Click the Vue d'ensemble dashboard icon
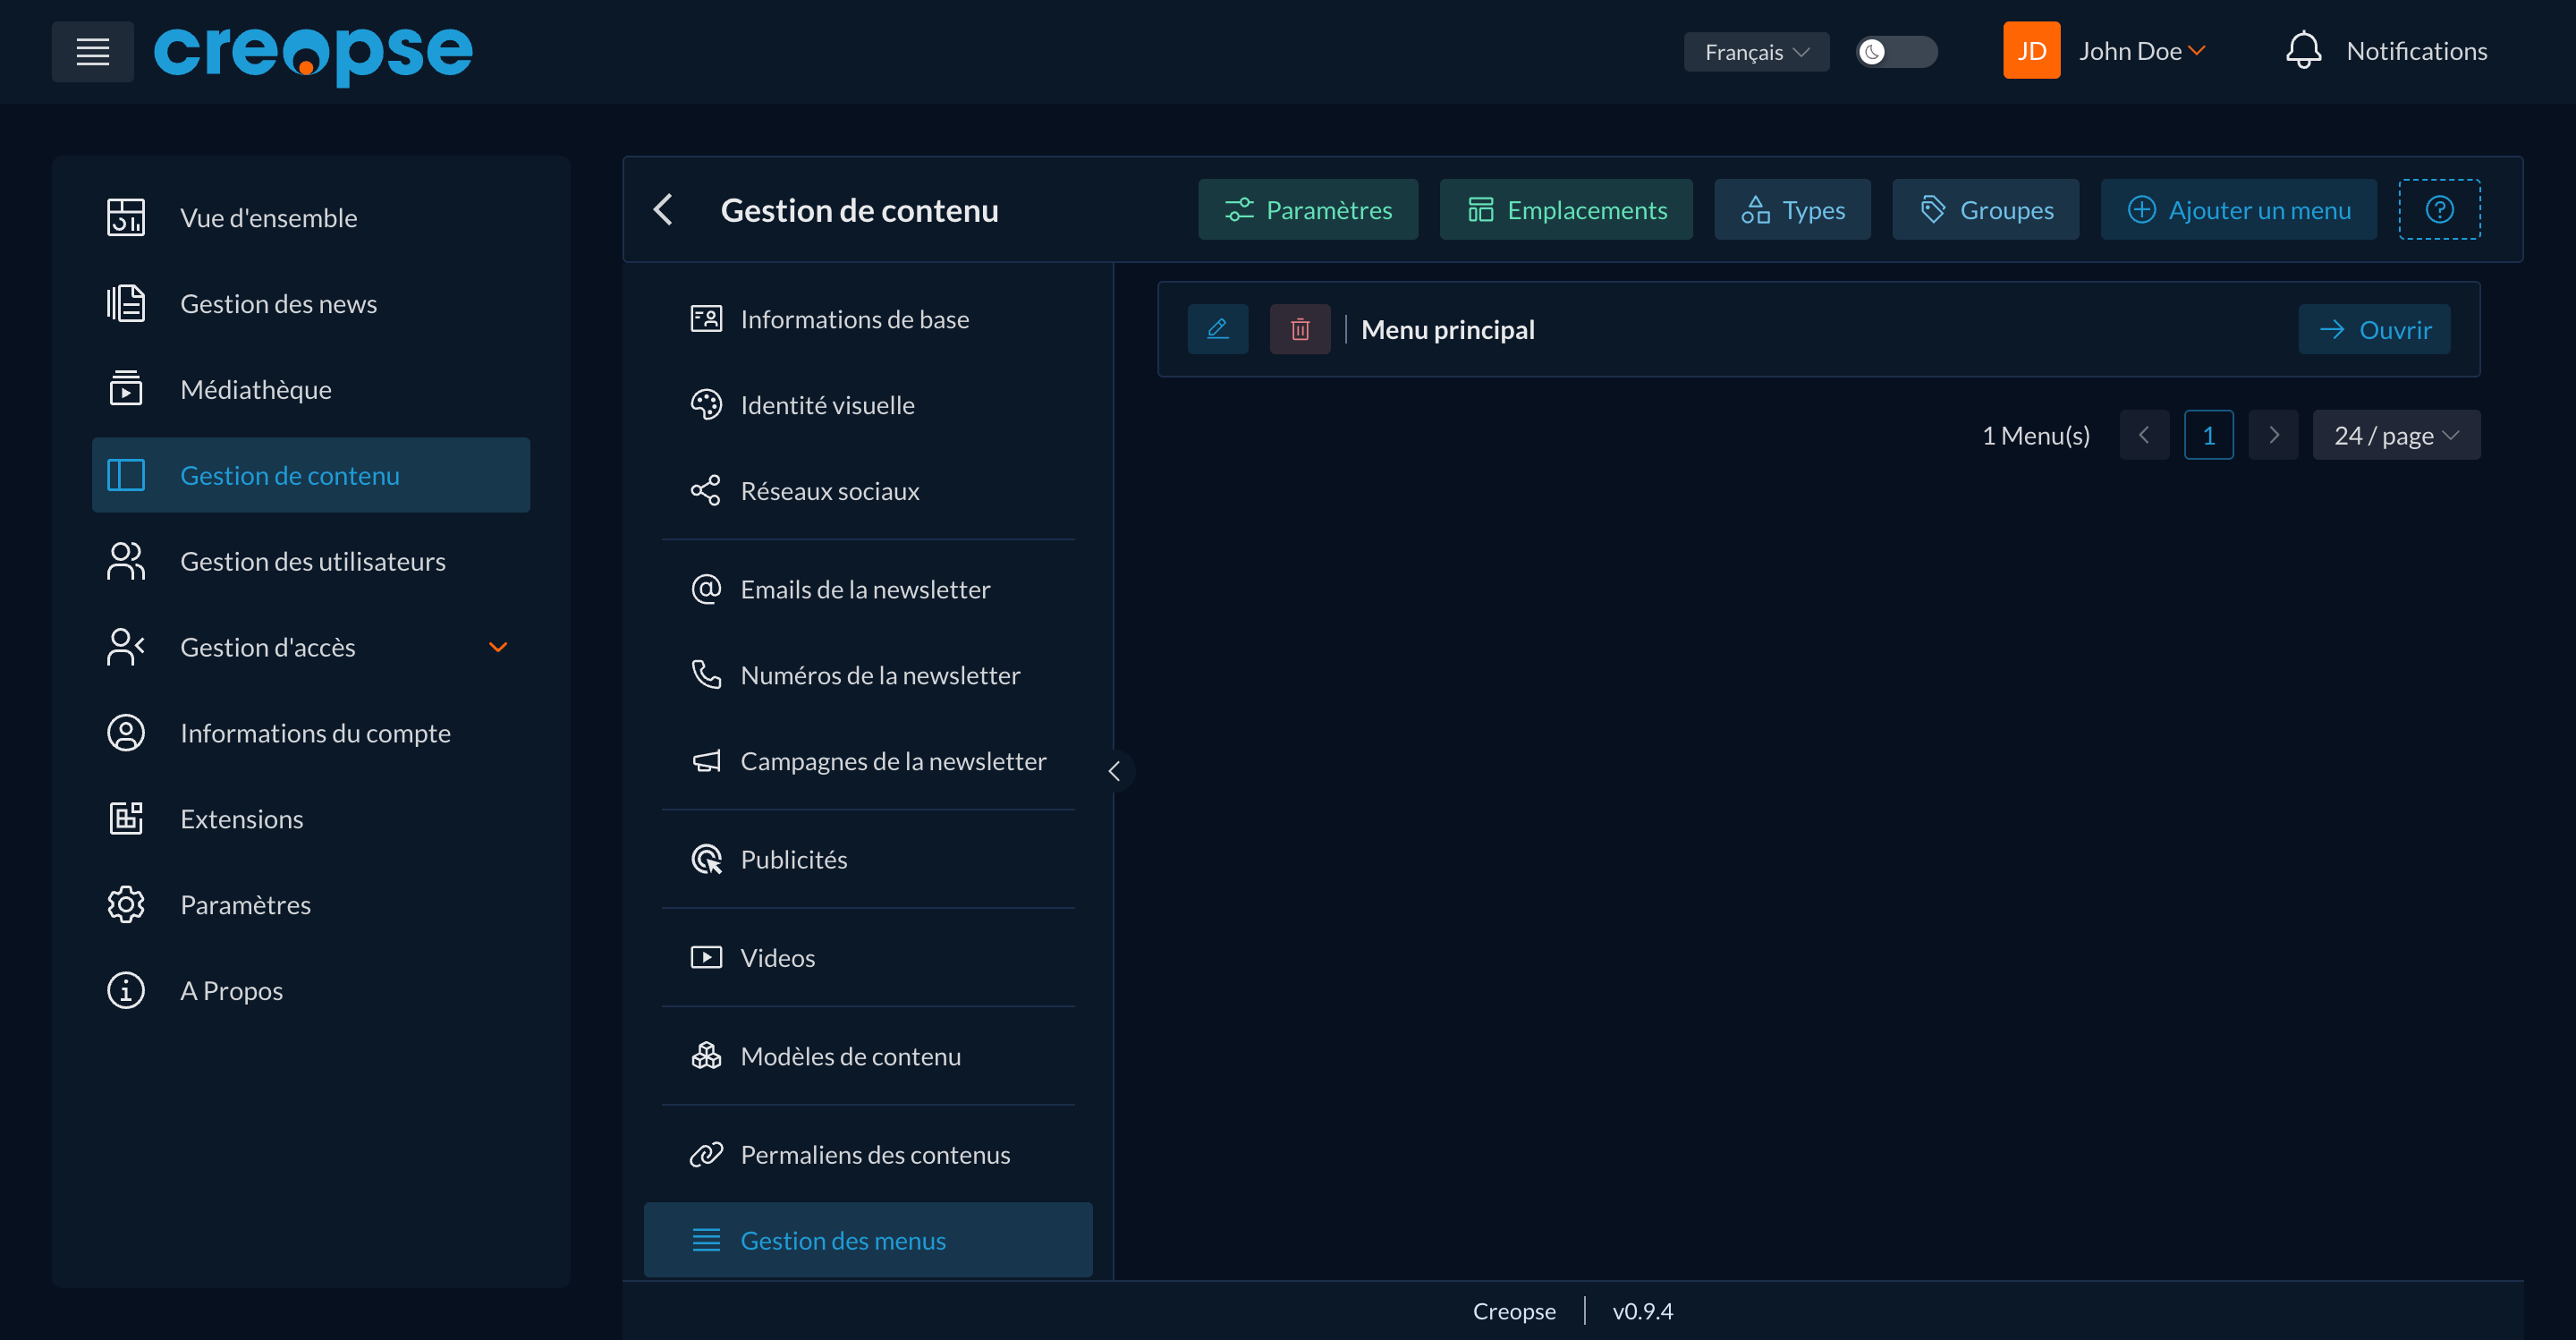Screen dimensions: 2576x1340 [x=125, y=217]
